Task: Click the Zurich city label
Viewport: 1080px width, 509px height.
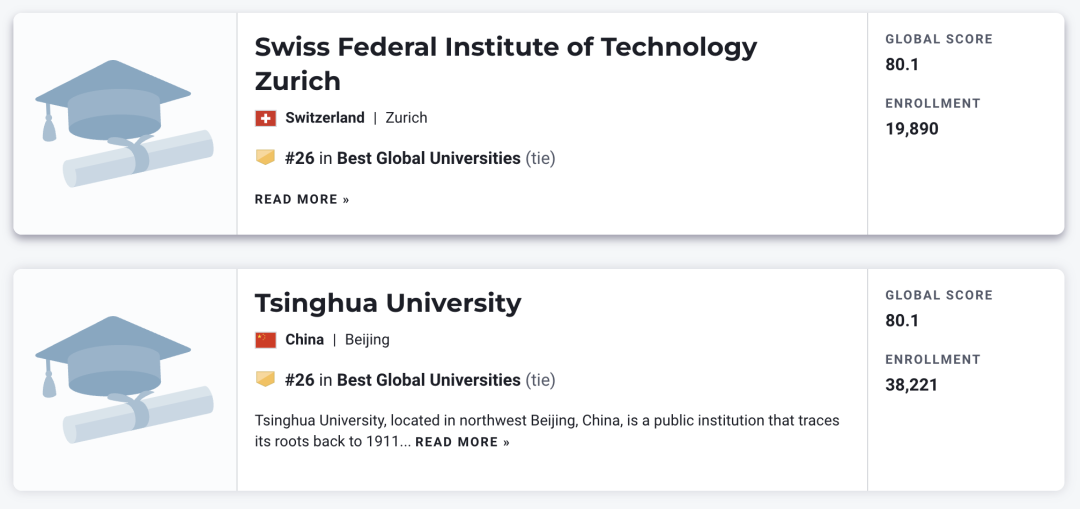Action: (406, 118)
